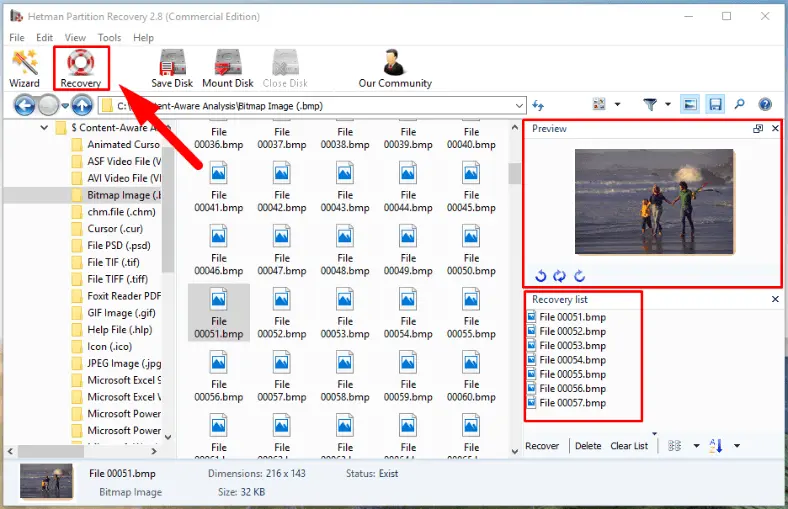
Task: Click the search magnifier icon
Action: [740, 105]
